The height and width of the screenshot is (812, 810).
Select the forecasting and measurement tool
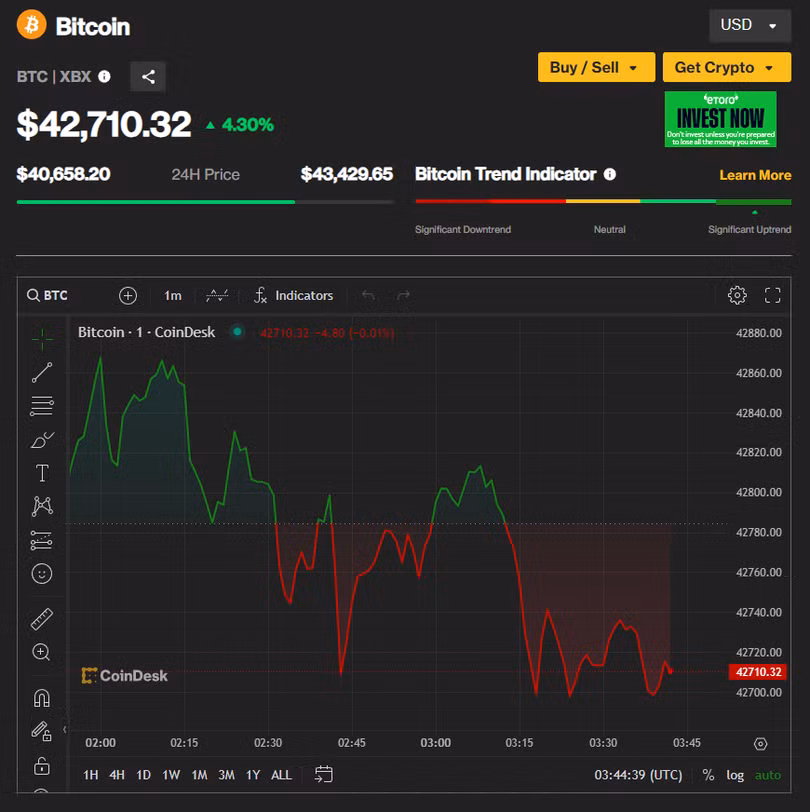click(42, 540)
